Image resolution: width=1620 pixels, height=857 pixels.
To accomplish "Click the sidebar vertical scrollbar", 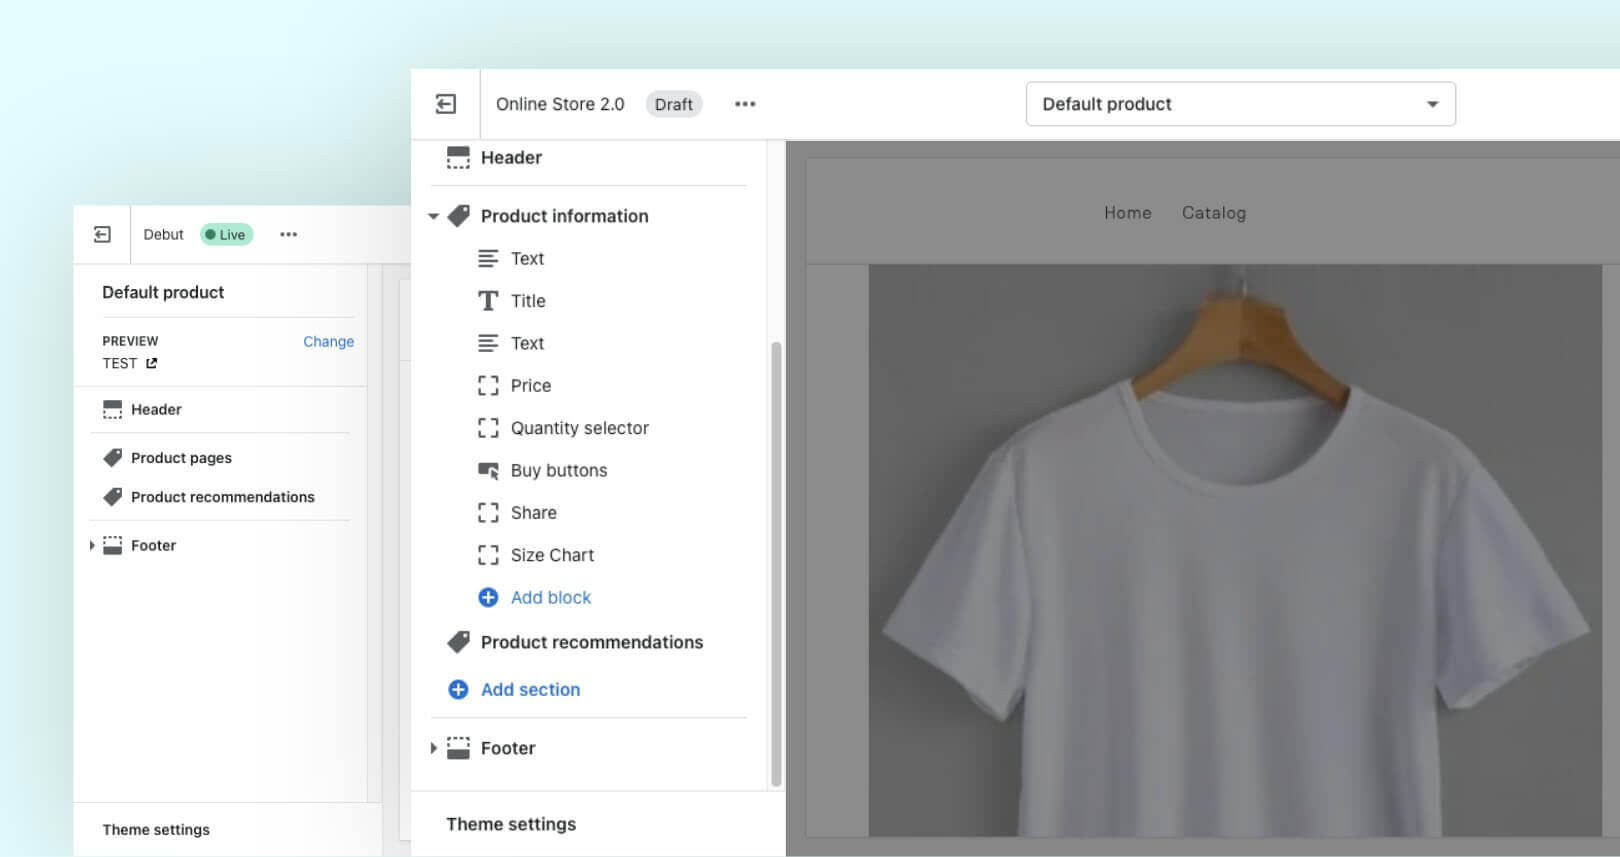I will pos(776,564).
